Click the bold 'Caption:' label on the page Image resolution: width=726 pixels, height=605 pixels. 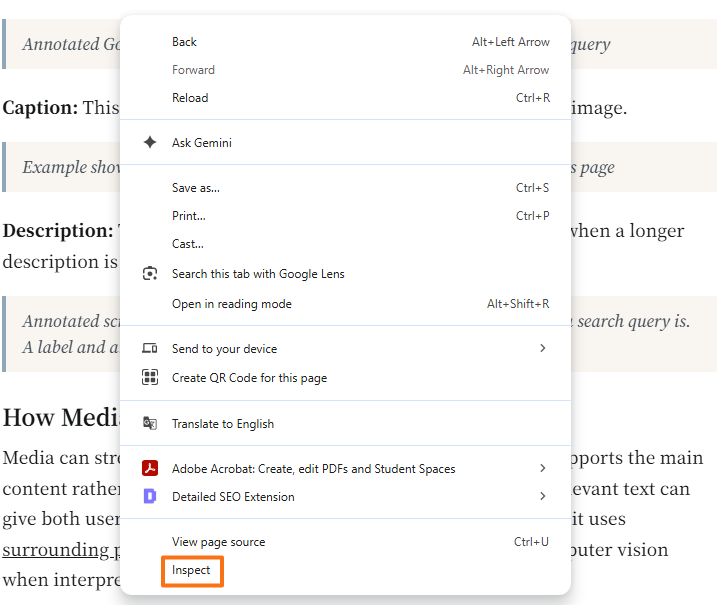40,107
